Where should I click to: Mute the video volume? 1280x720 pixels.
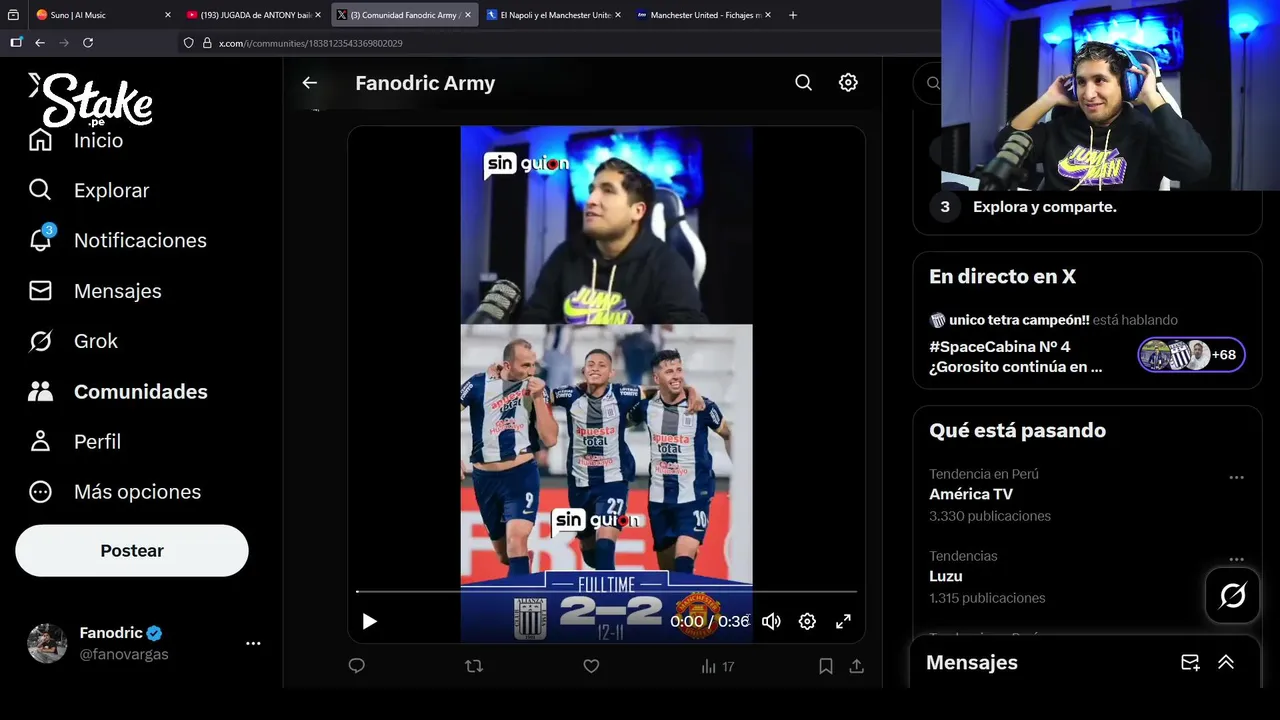pos(771,621)
